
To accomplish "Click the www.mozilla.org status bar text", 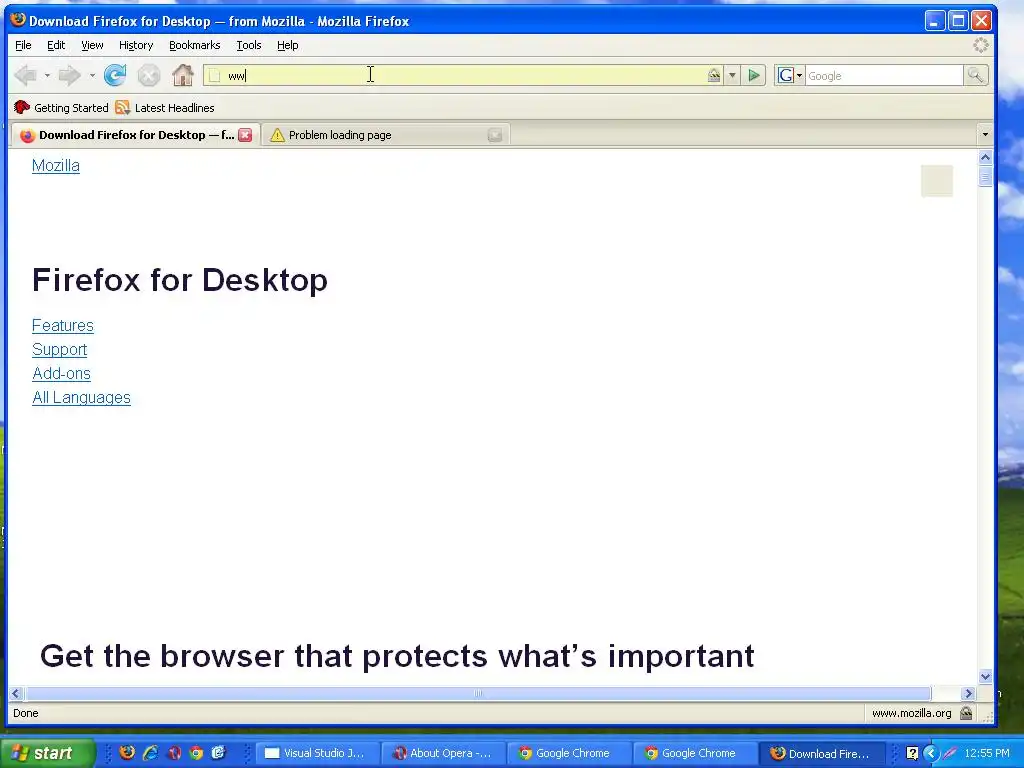I will [911, 713].
